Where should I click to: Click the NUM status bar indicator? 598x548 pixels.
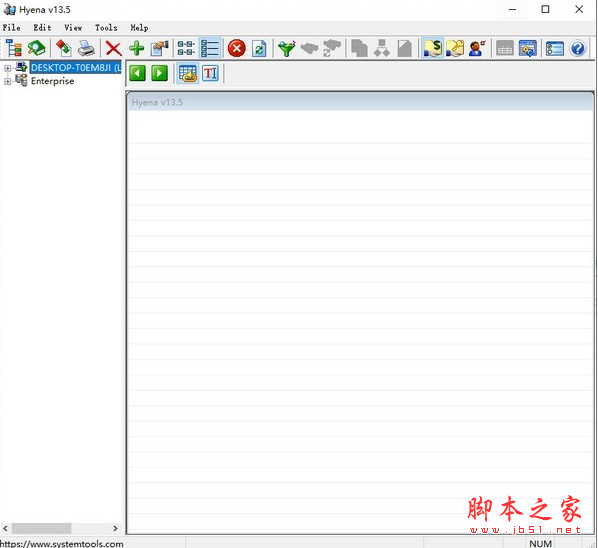pyautogui.click(x=540, y=543)
